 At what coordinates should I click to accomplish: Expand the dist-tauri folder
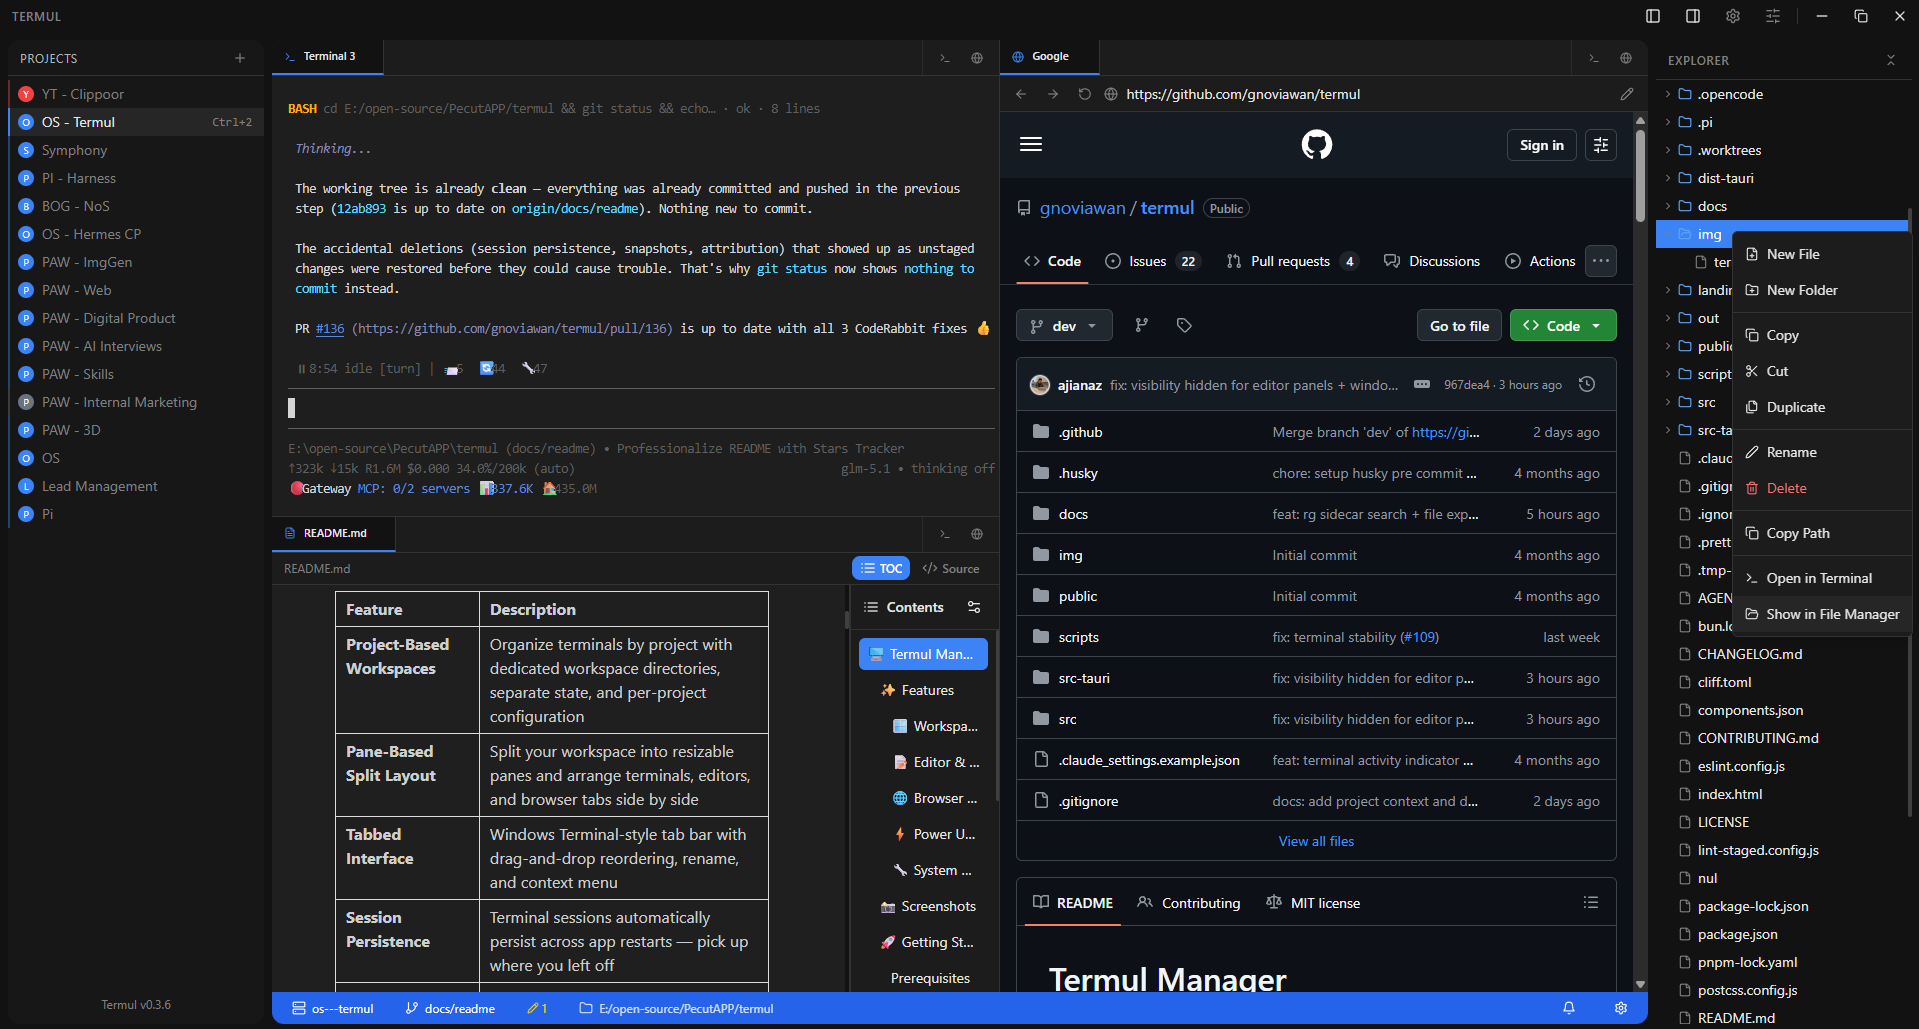click(x=1668, y=178)
